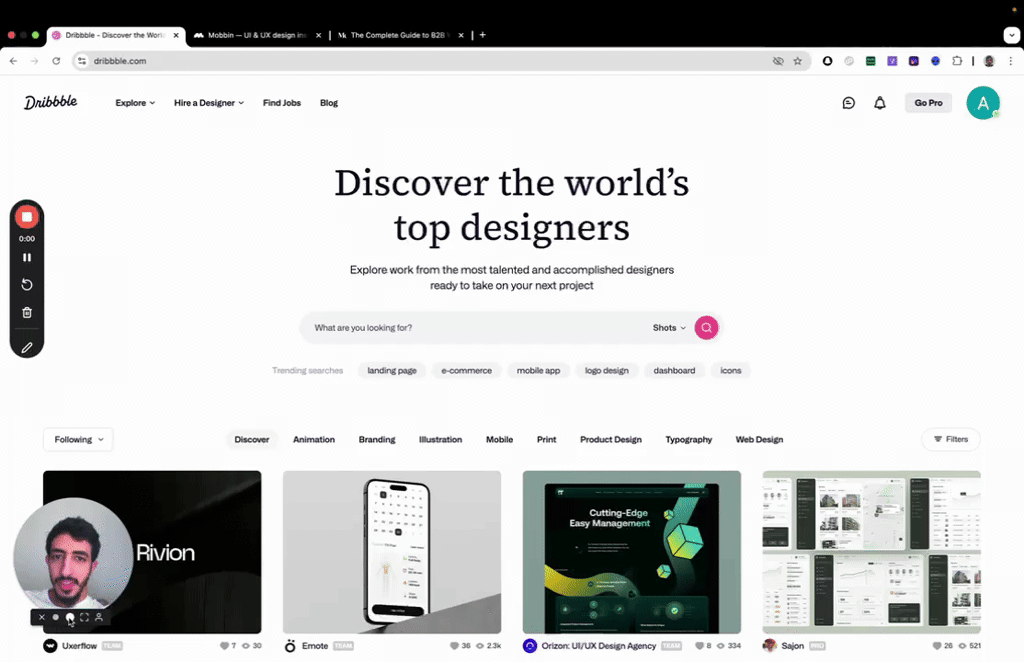Image resolution: width=1024 pixels, height=662 pixels.
Task: Open the Dribbble logo home link
Action: [x=51, y=102]
